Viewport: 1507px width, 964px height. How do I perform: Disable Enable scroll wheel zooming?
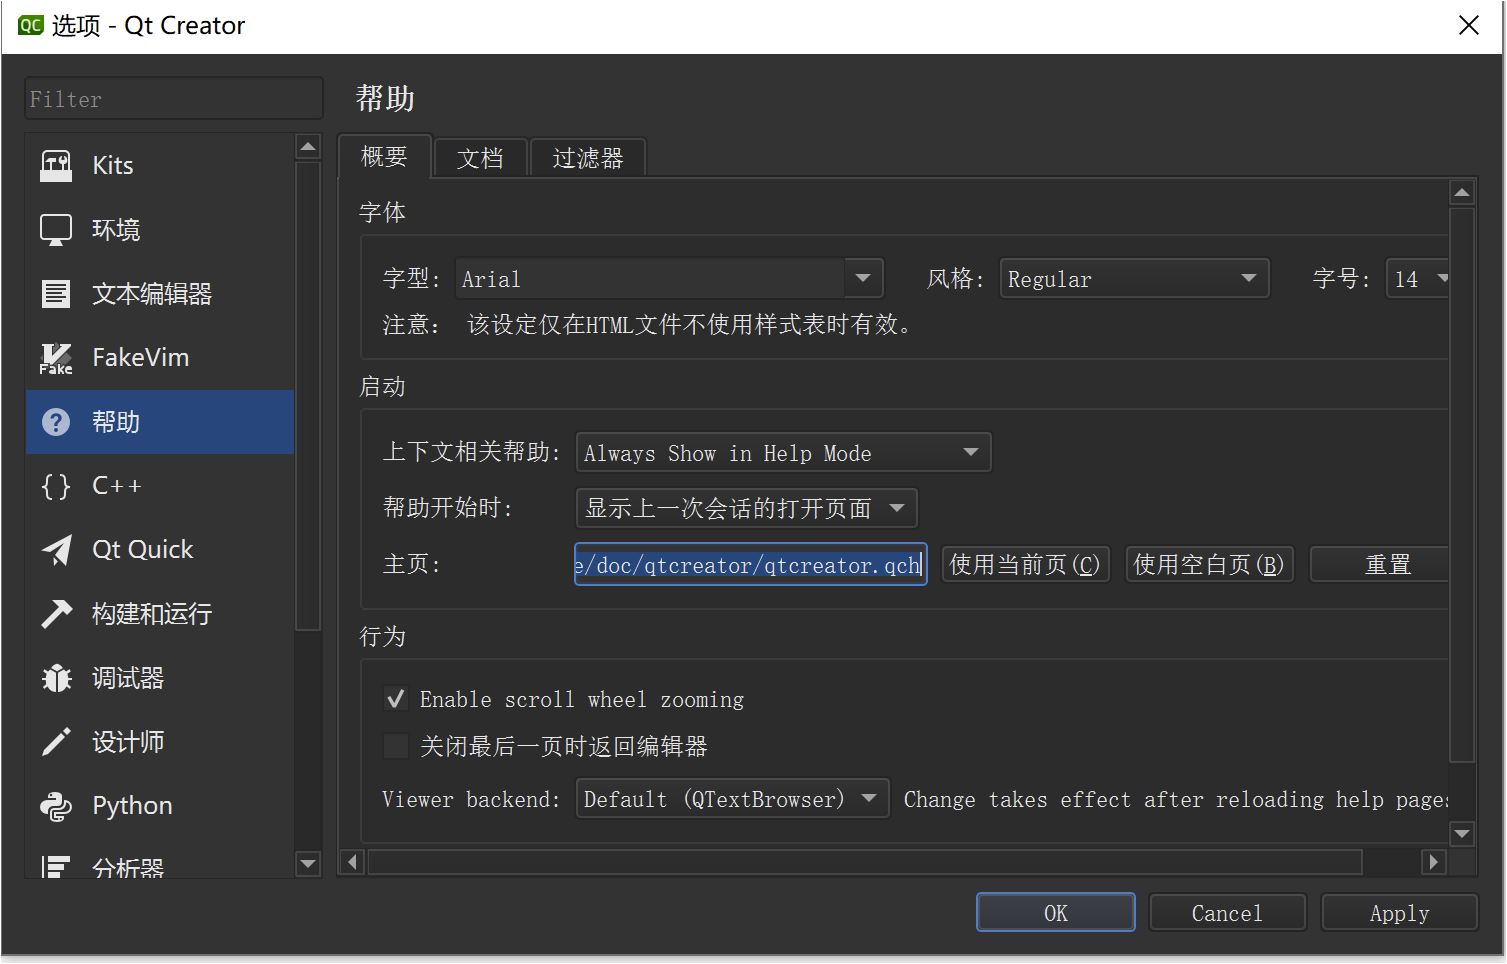[x=396, y=699]
